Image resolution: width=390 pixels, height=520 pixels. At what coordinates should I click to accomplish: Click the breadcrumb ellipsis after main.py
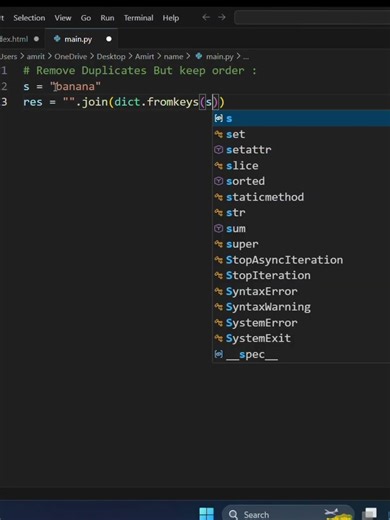point(246,57)
